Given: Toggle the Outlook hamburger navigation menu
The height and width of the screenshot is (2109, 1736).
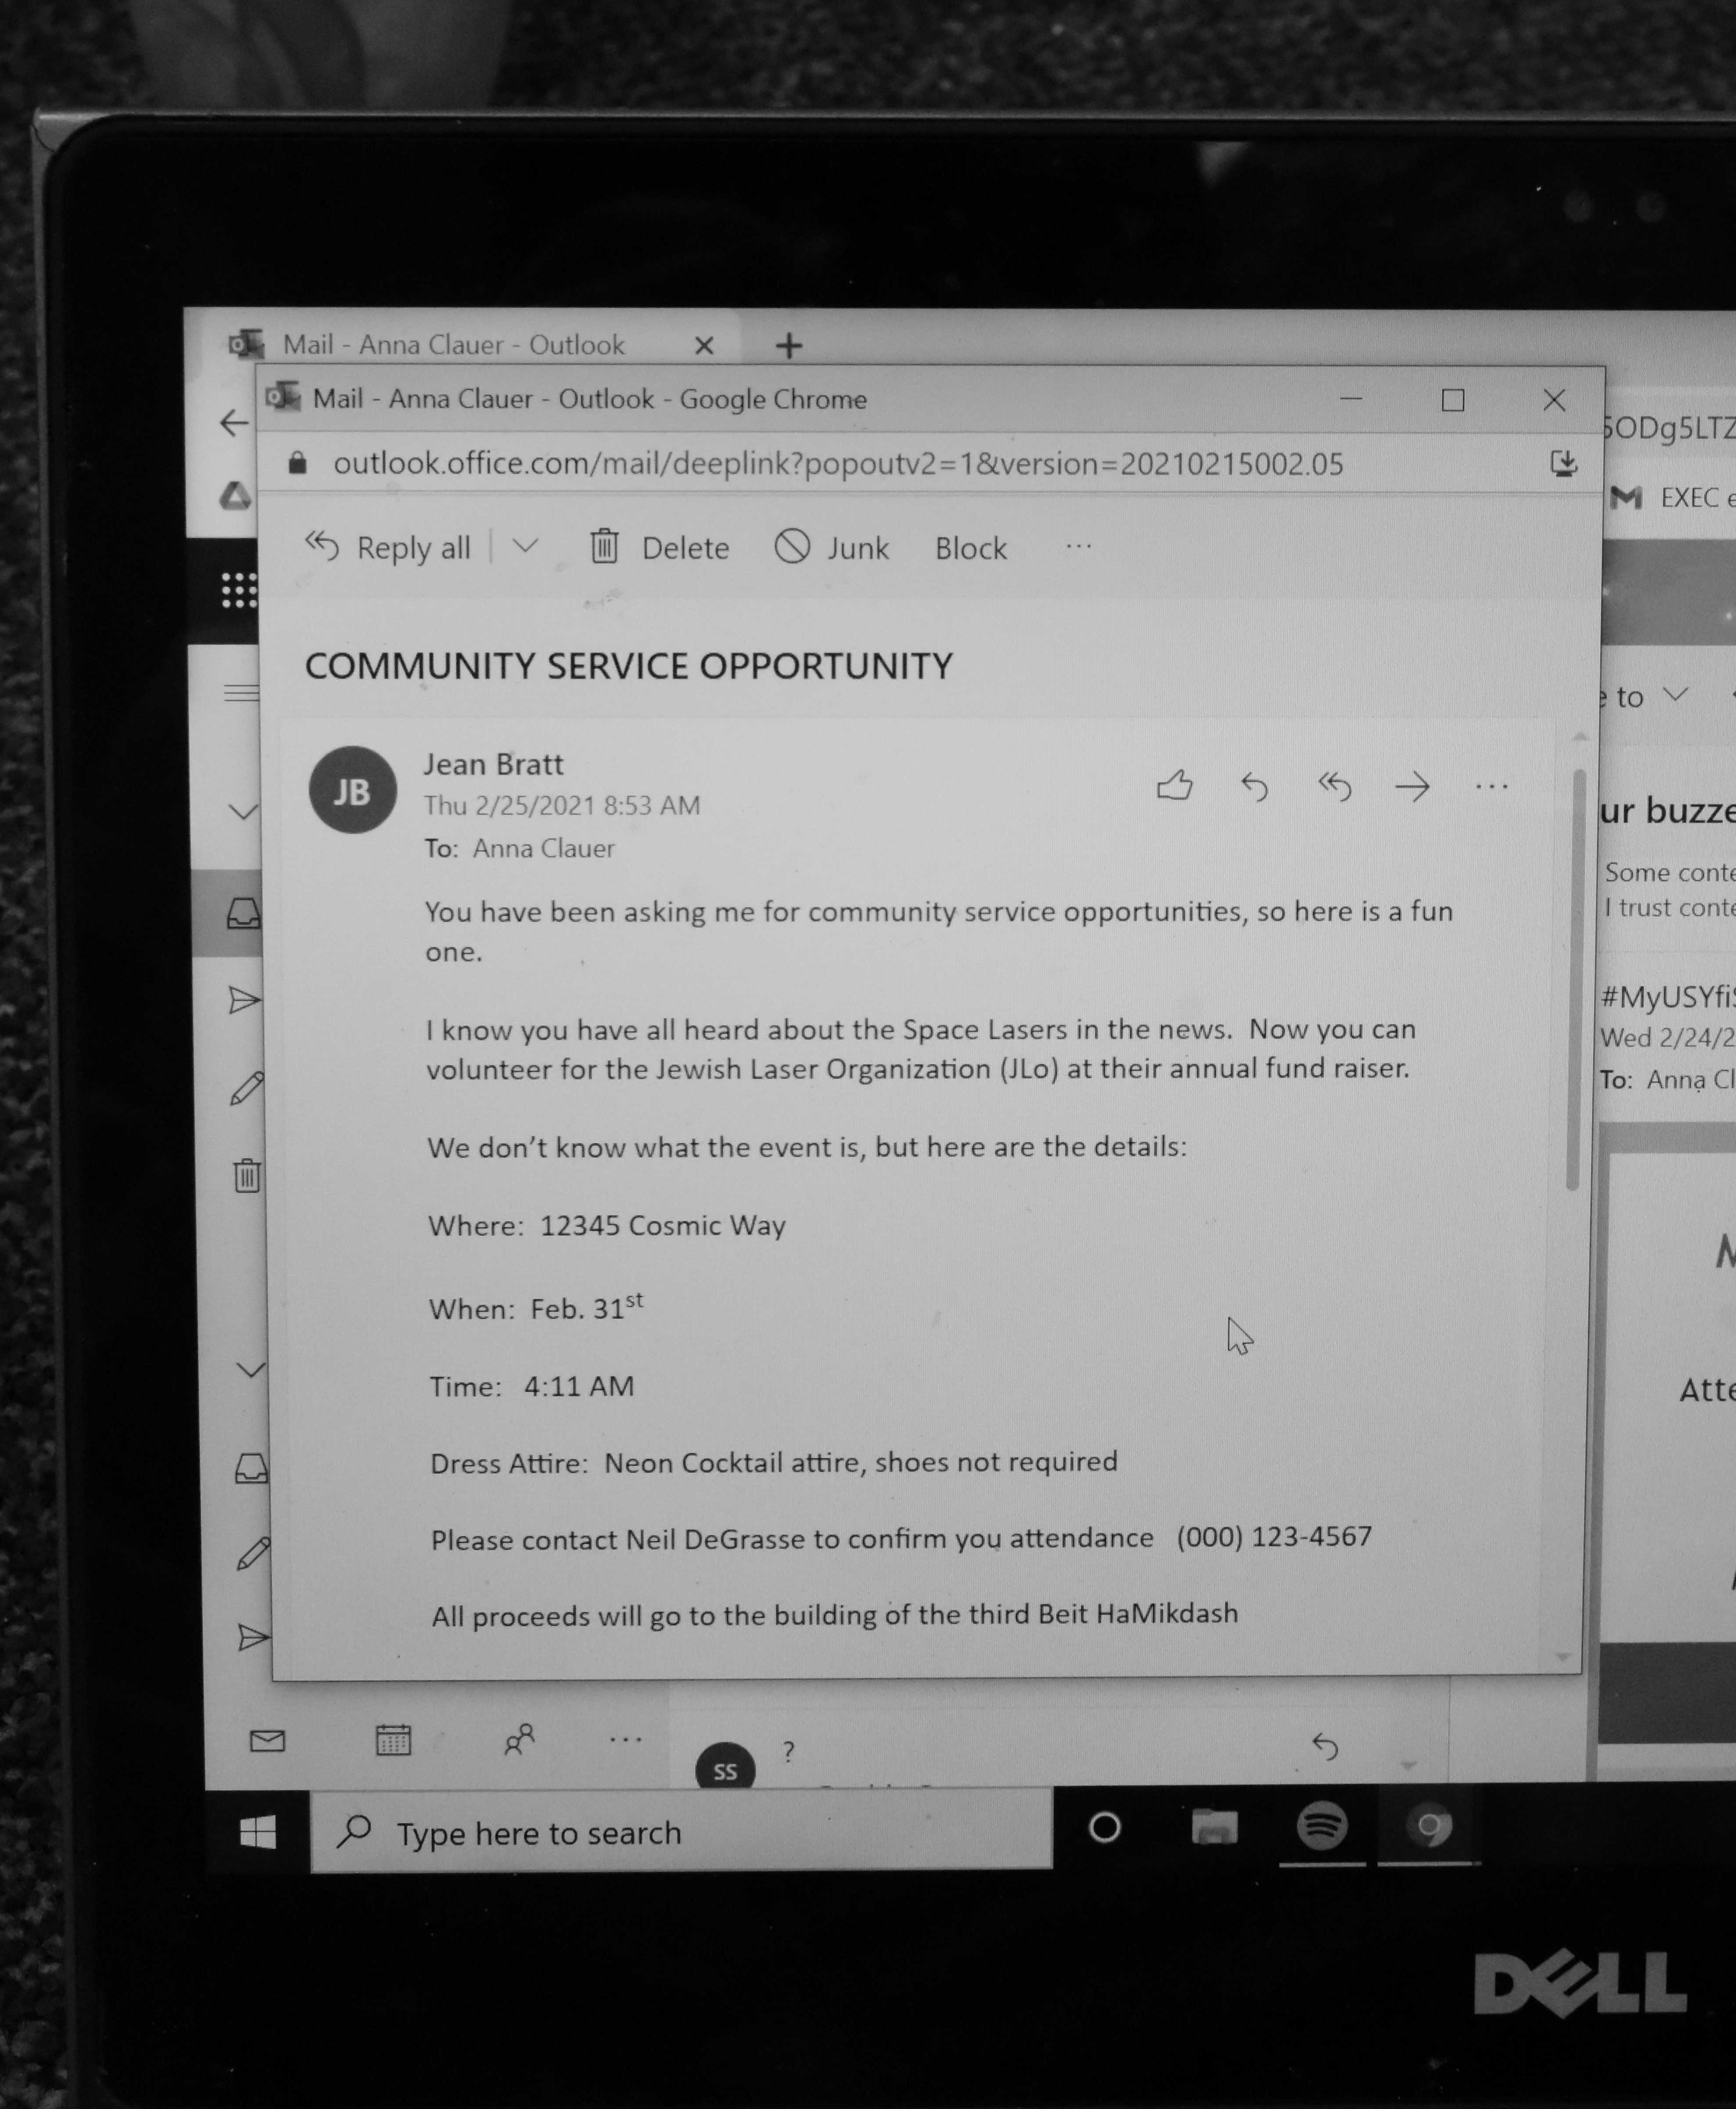Looking at the screenshot, I should 241,693.
